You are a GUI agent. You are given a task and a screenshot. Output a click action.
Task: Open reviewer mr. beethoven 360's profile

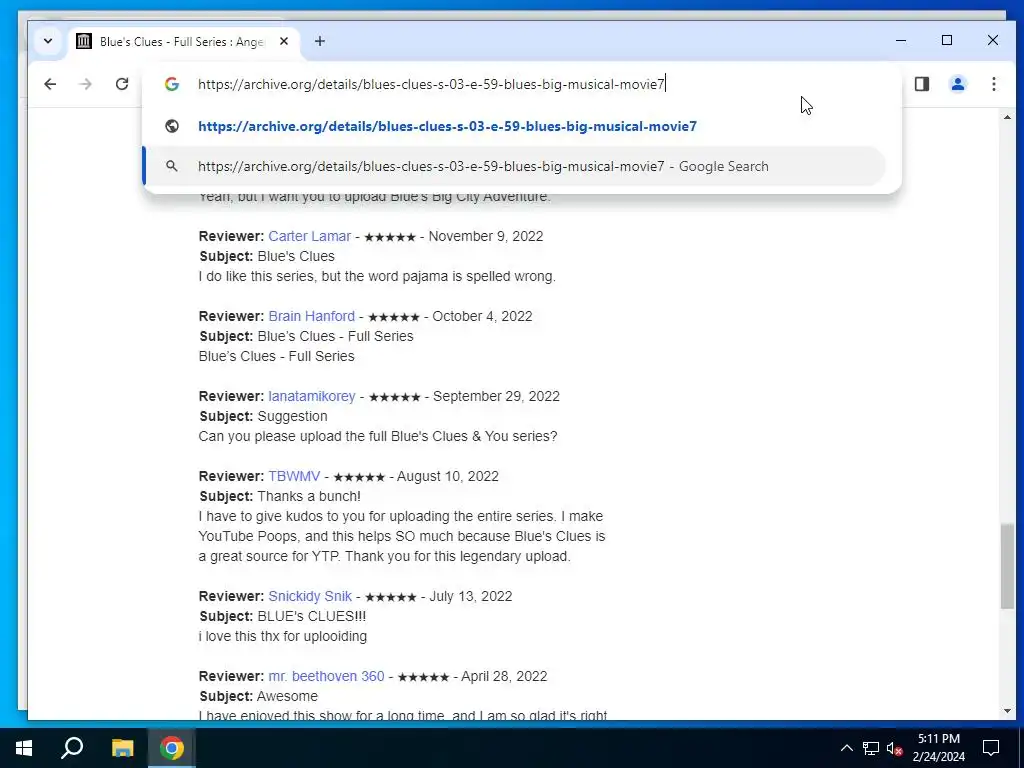(x=327, y=676)
